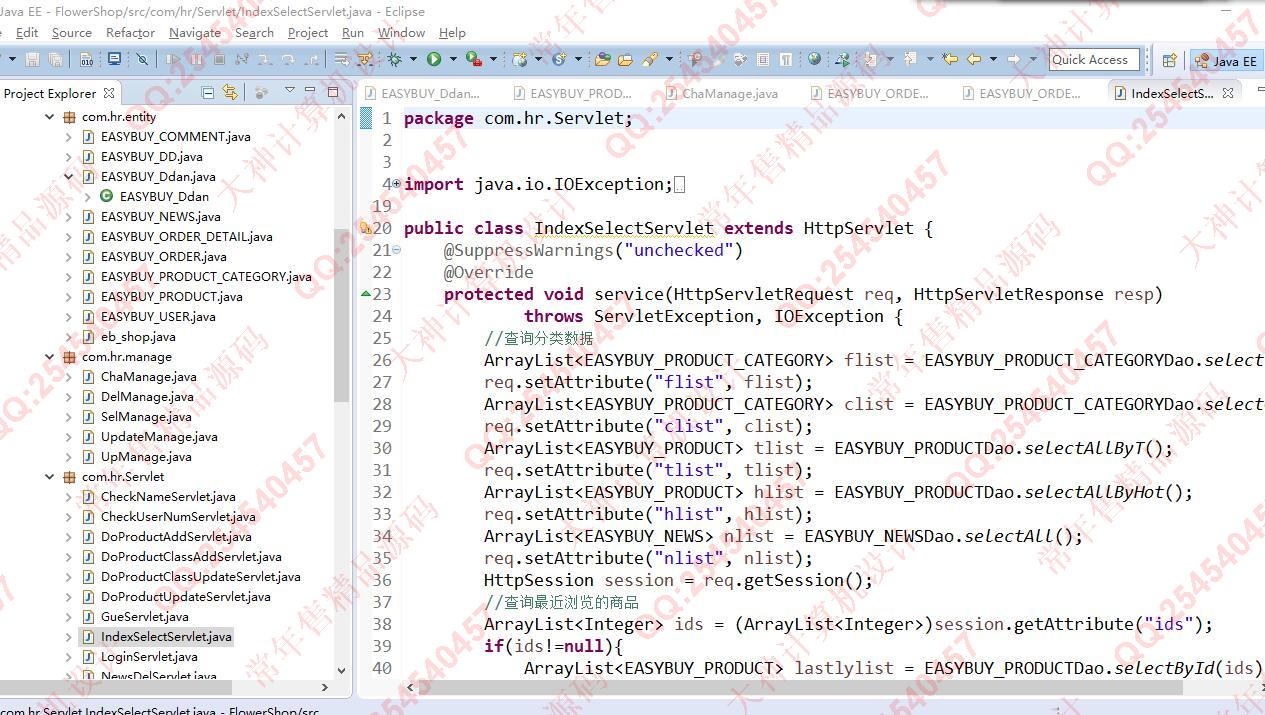This screenshot has width=1265, height=715.
Task: Navigate forward with the right arrow
Action: pos(1014,59)
